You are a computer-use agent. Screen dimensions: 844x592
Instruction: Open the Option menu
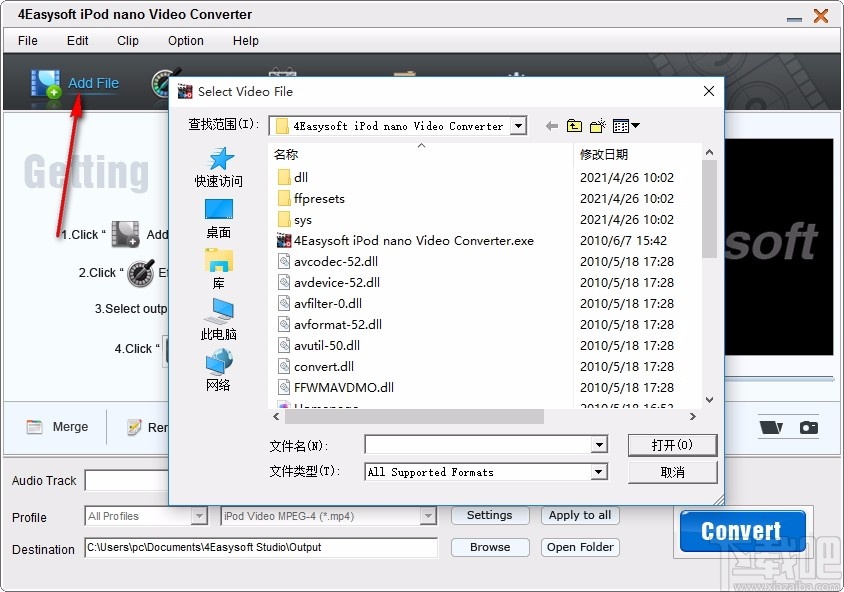185,41
